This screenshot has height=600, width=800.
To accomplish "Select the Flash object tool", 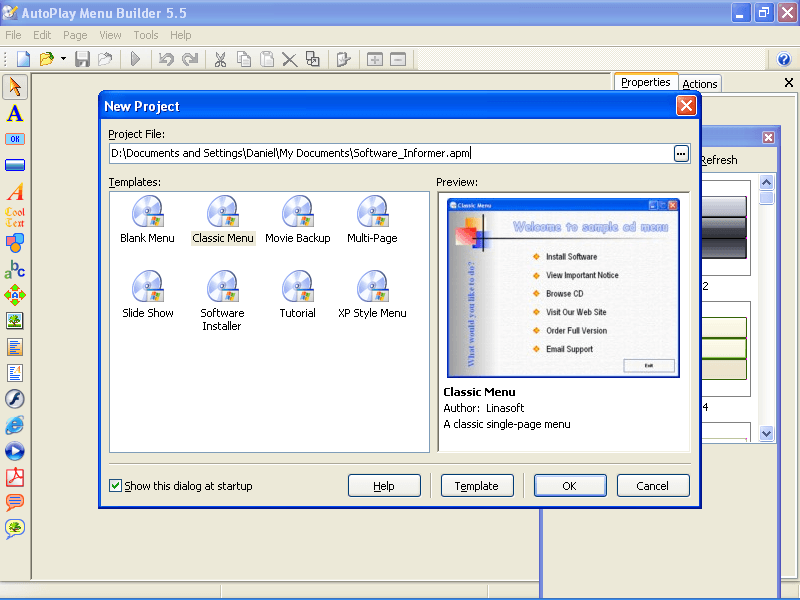I will pos(15,398).
